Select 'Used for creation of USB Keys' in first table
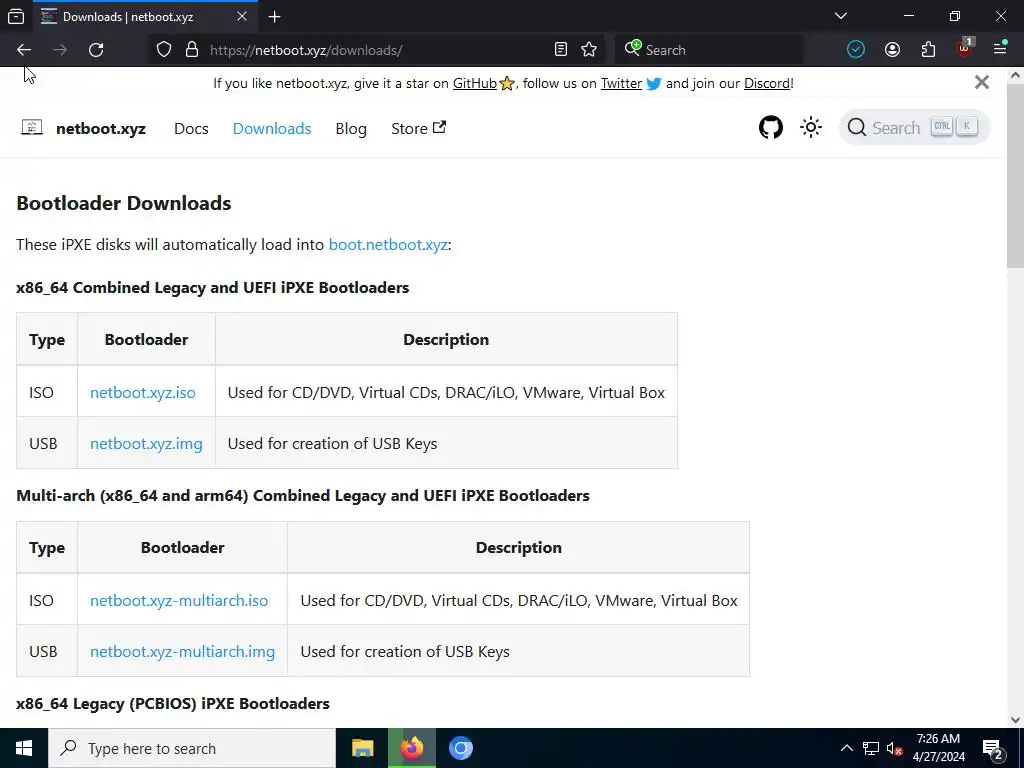This screenshot has width=1024, height=768. tap(332, 443)
